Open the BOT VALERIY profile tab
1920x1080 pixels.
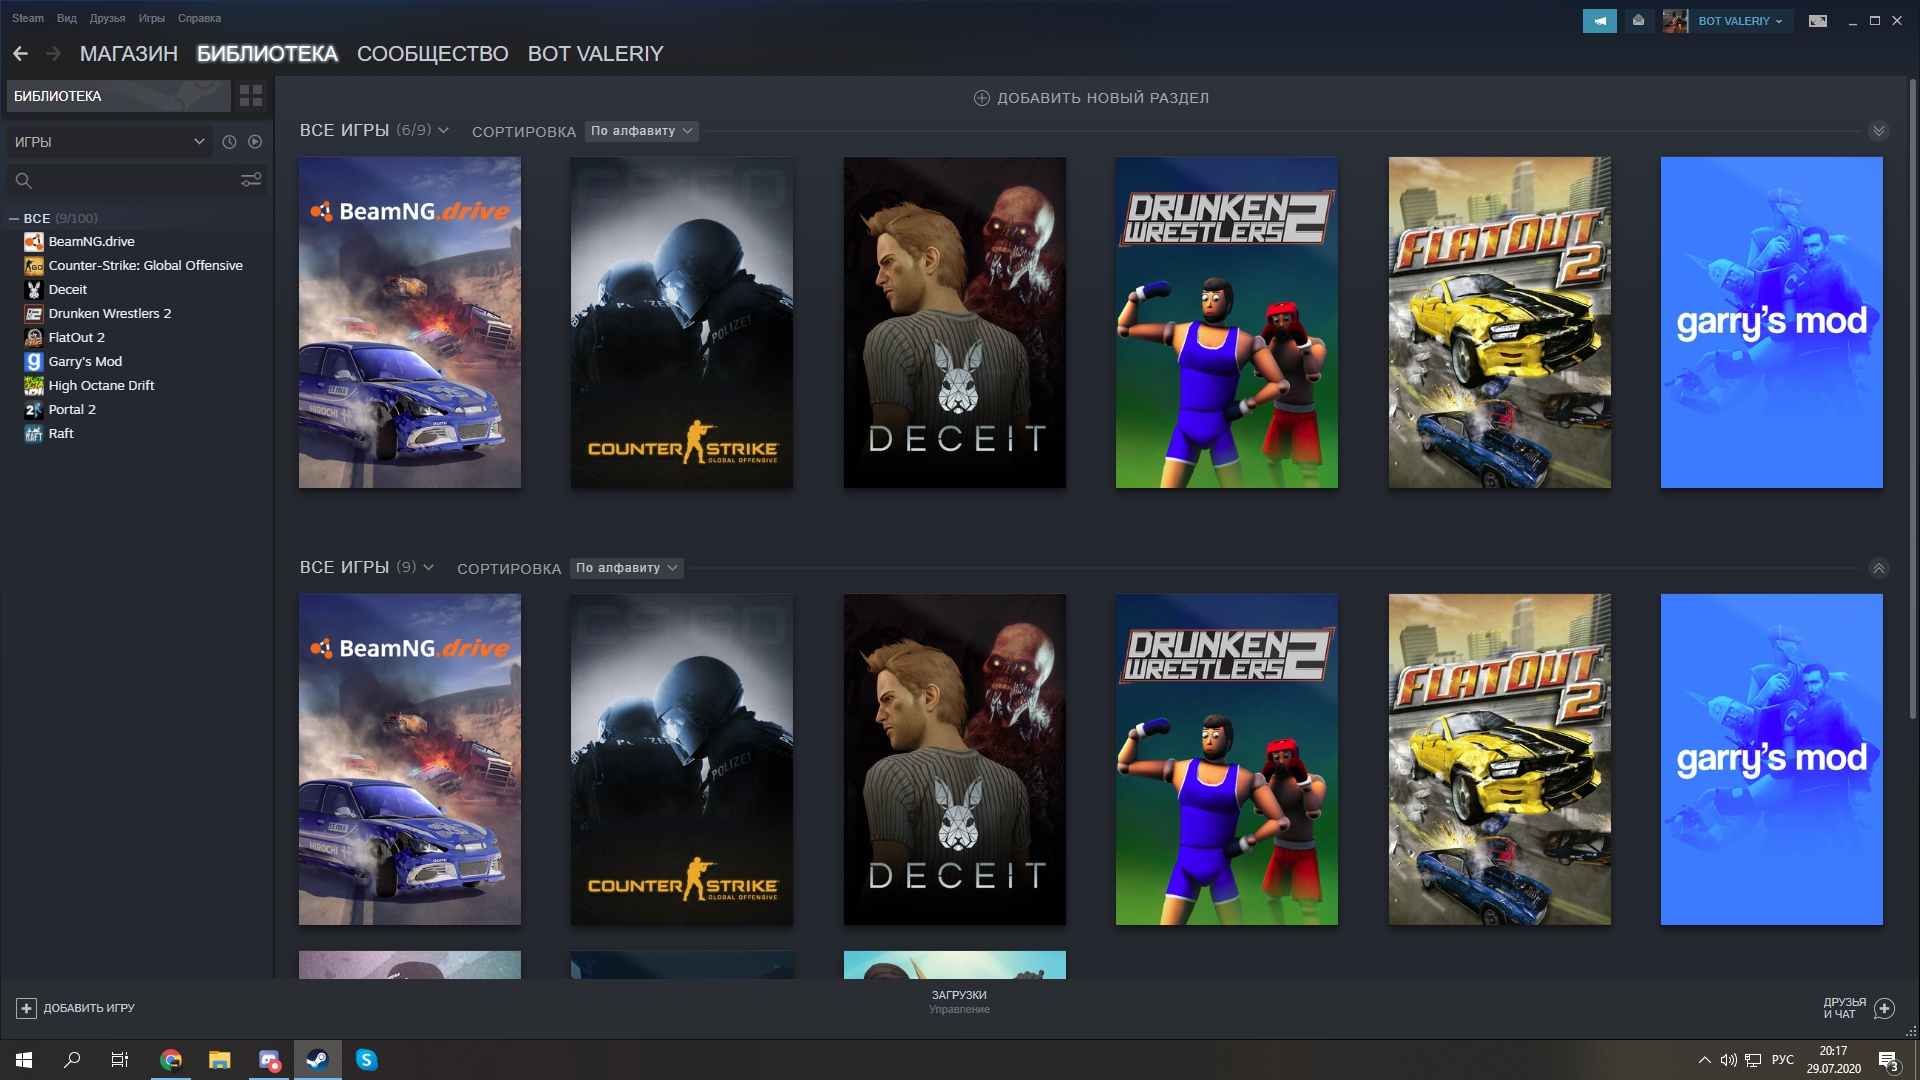tap(595, 54)
